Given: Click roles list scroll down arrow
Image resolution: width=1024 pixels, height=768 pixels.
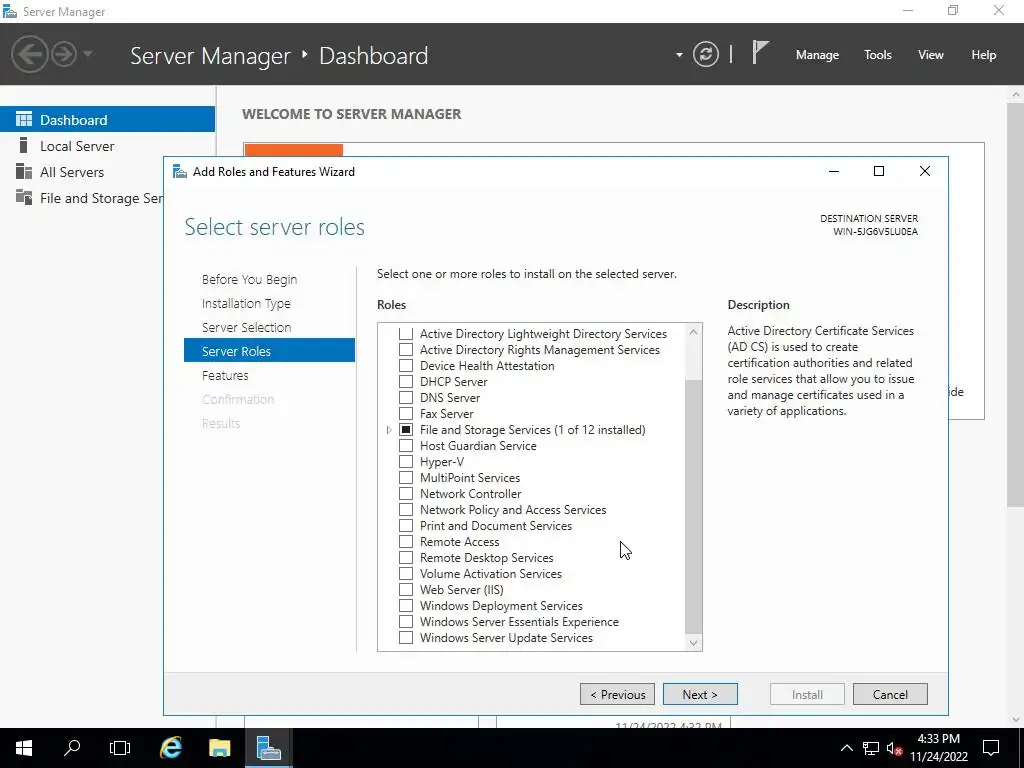Looking at the screenshot, I should coord(694,643).
